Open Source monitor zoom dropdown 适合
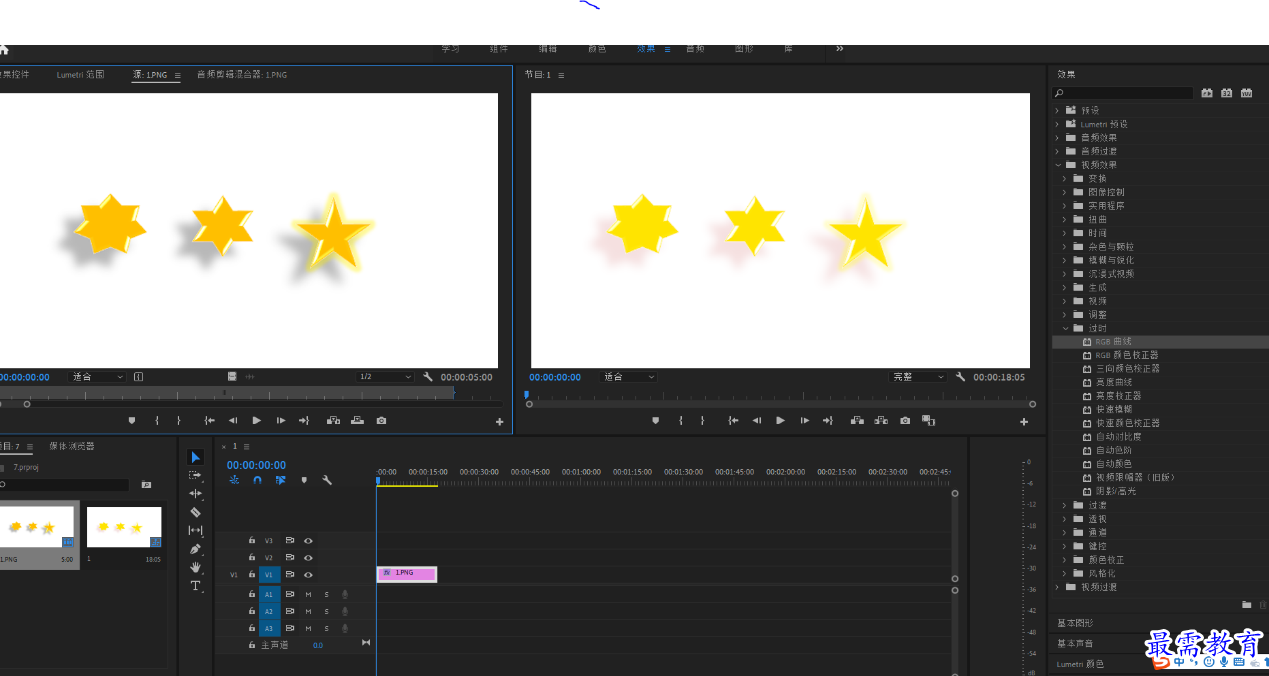 97,377
